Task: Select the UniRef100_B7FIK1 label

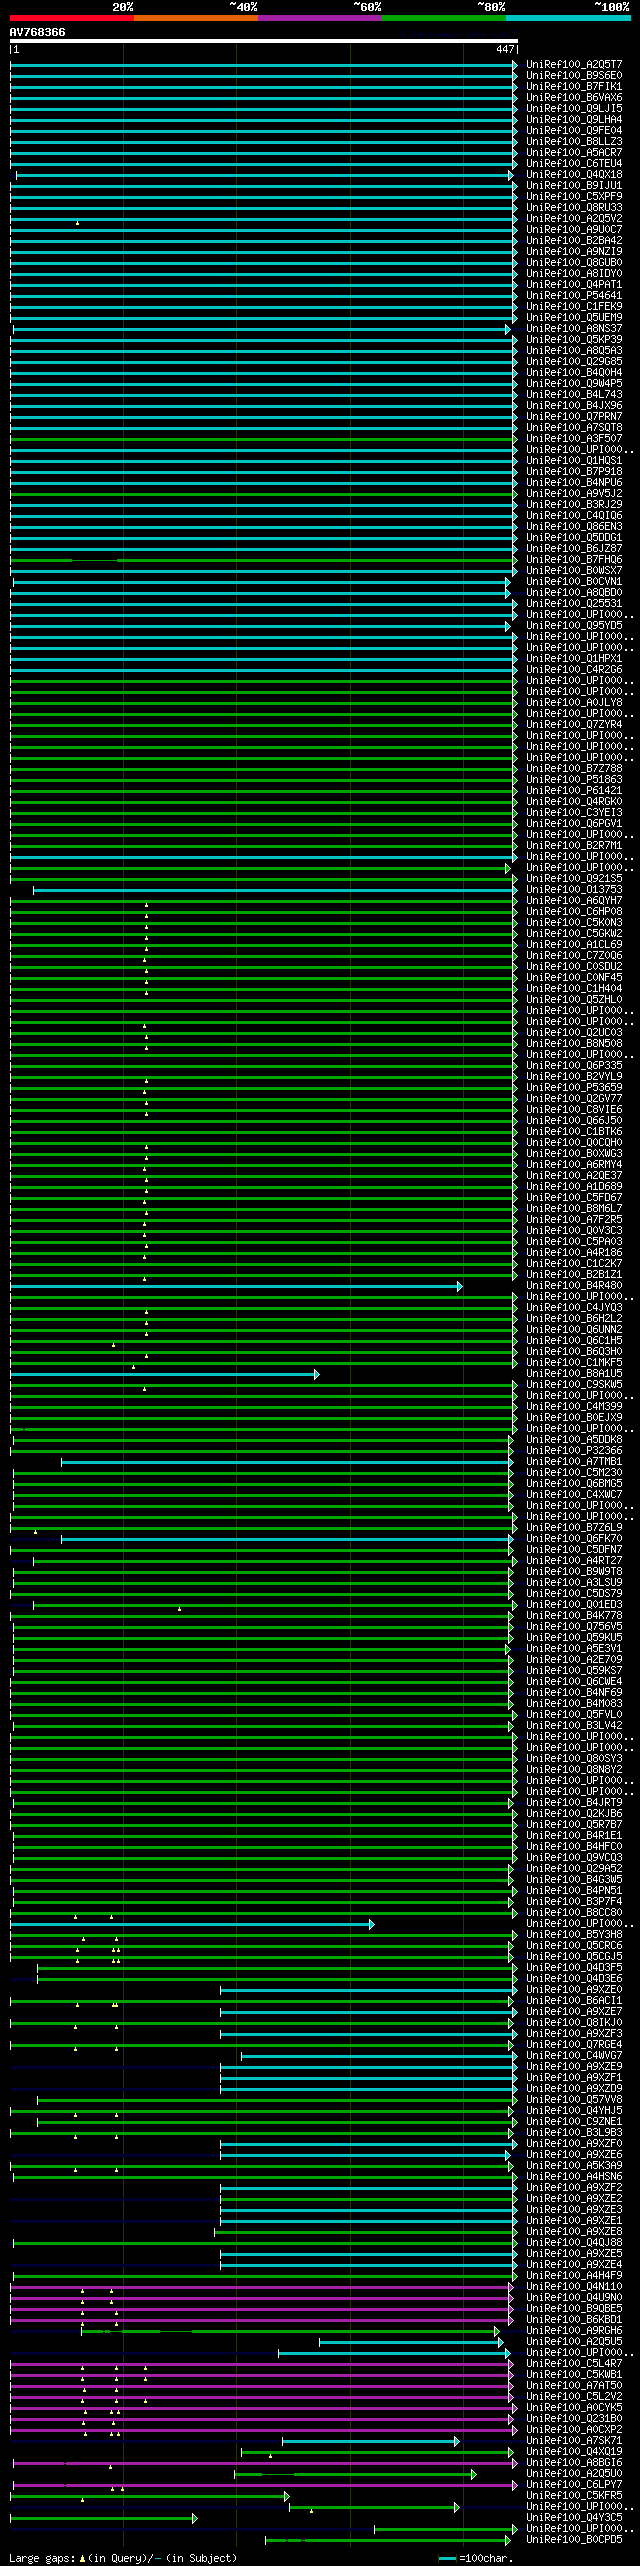Action: point(574,87)
